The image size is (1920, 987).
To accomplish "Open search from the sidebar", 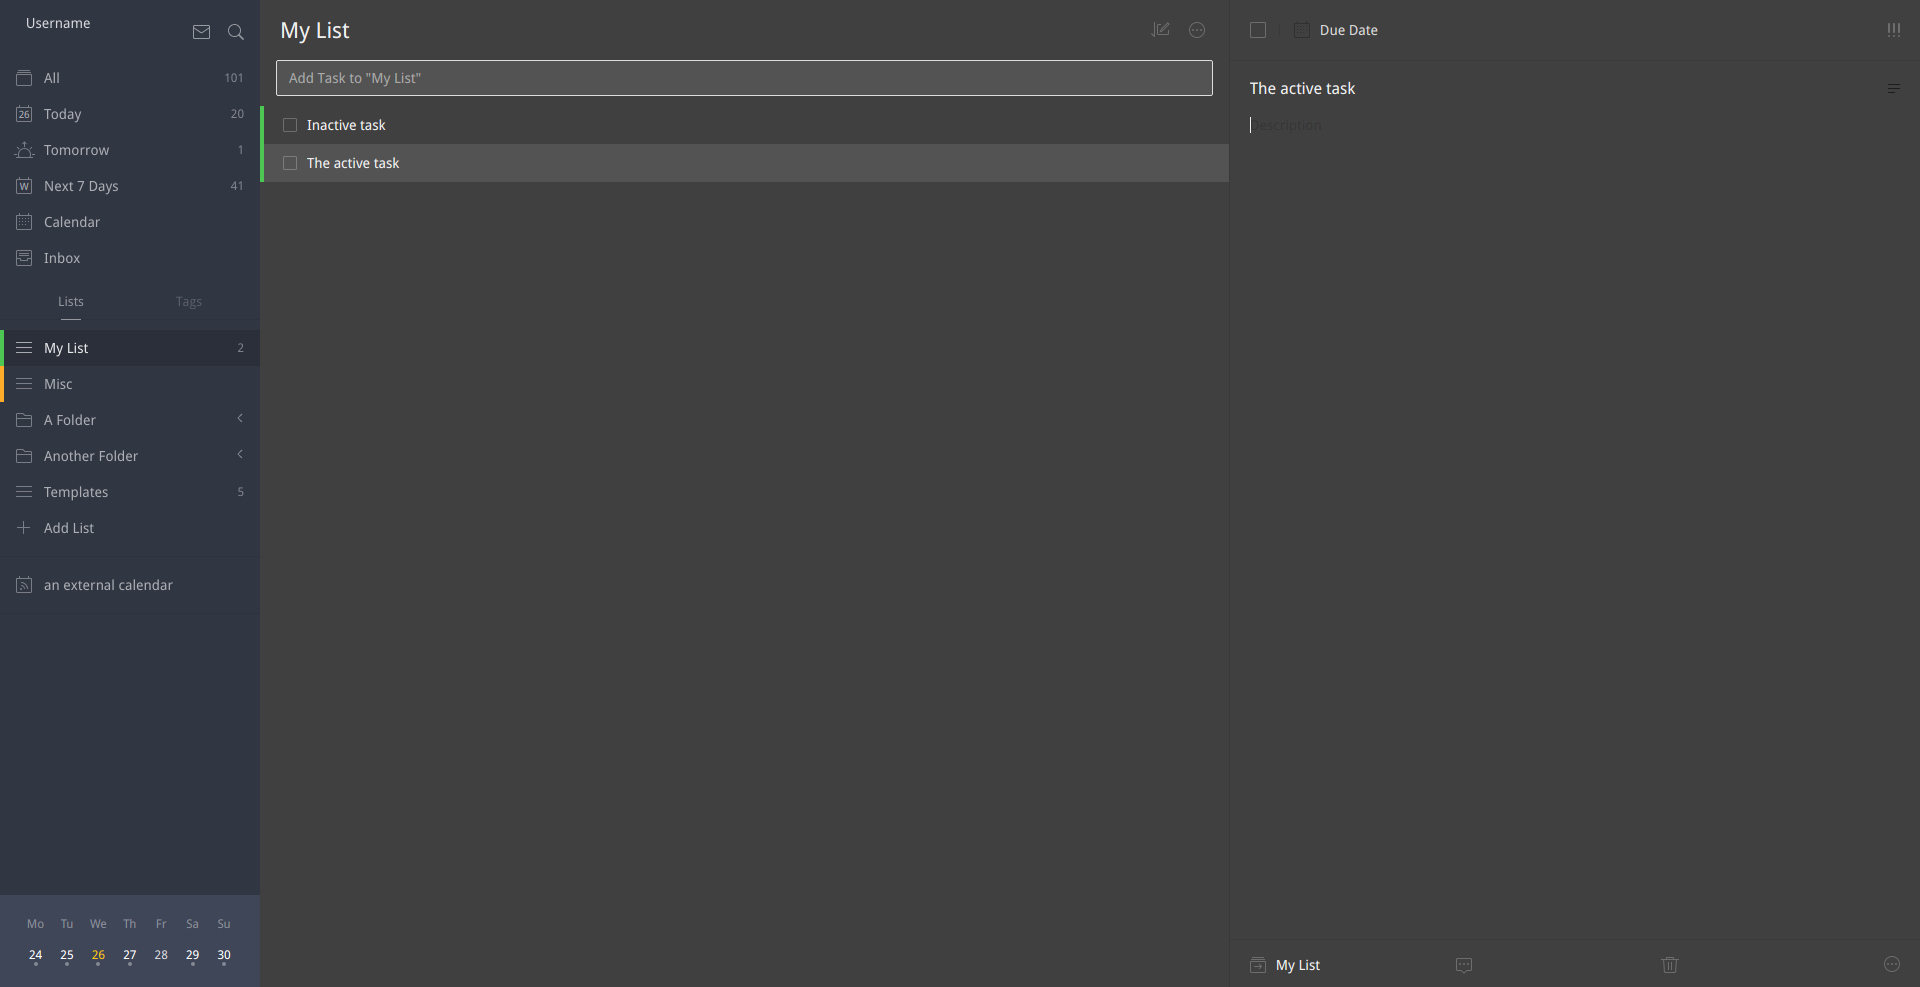I will tap(236, 32).
